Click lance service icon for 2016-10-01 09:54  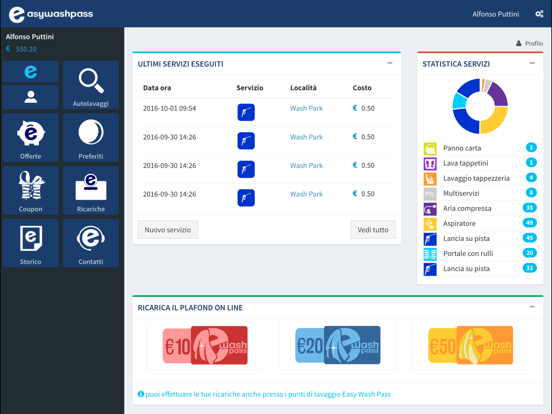[x=246, y=112]
